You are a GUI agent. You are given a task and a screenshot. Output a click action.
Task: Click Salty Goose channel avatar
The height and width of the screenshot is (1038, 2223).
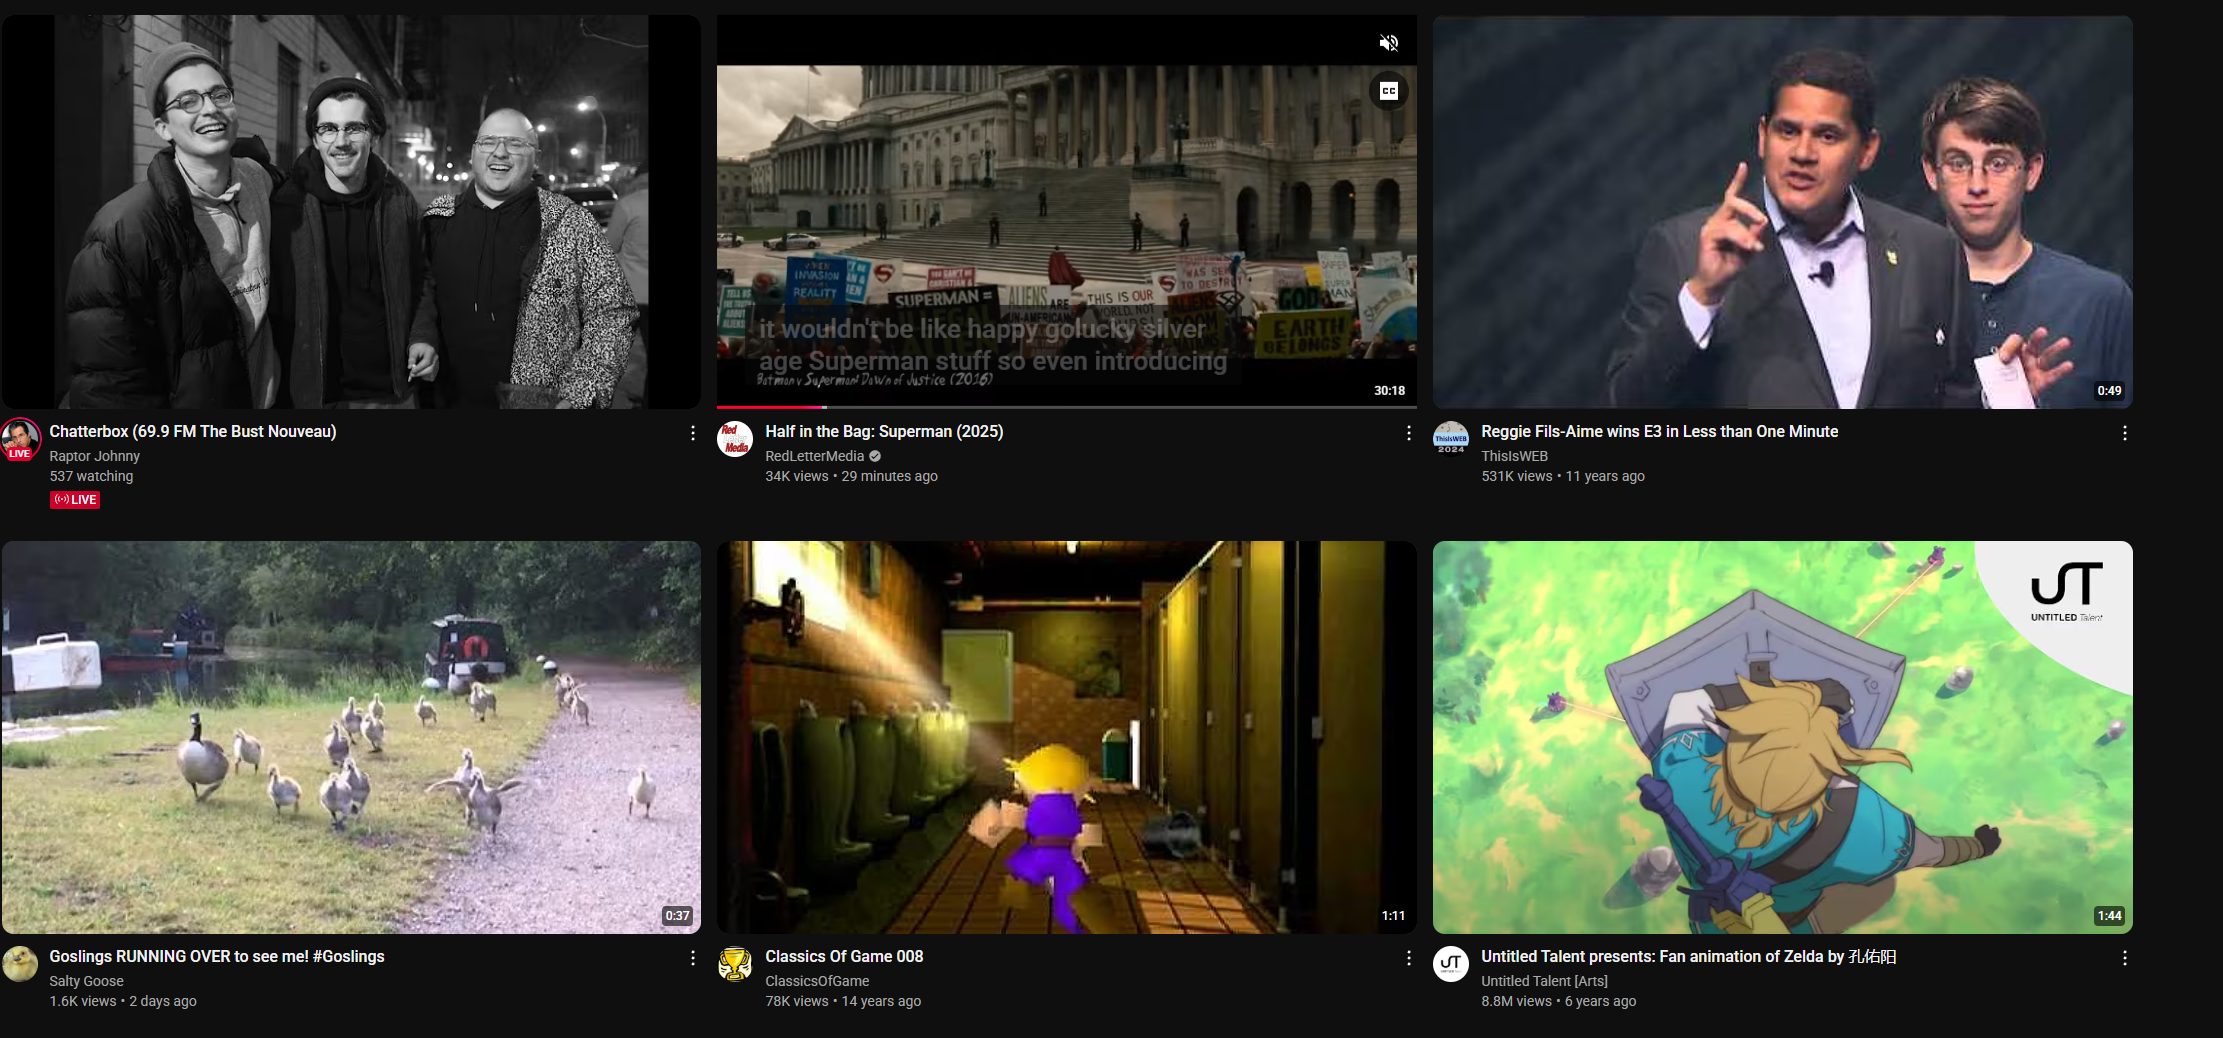click(x=20, y=964)
